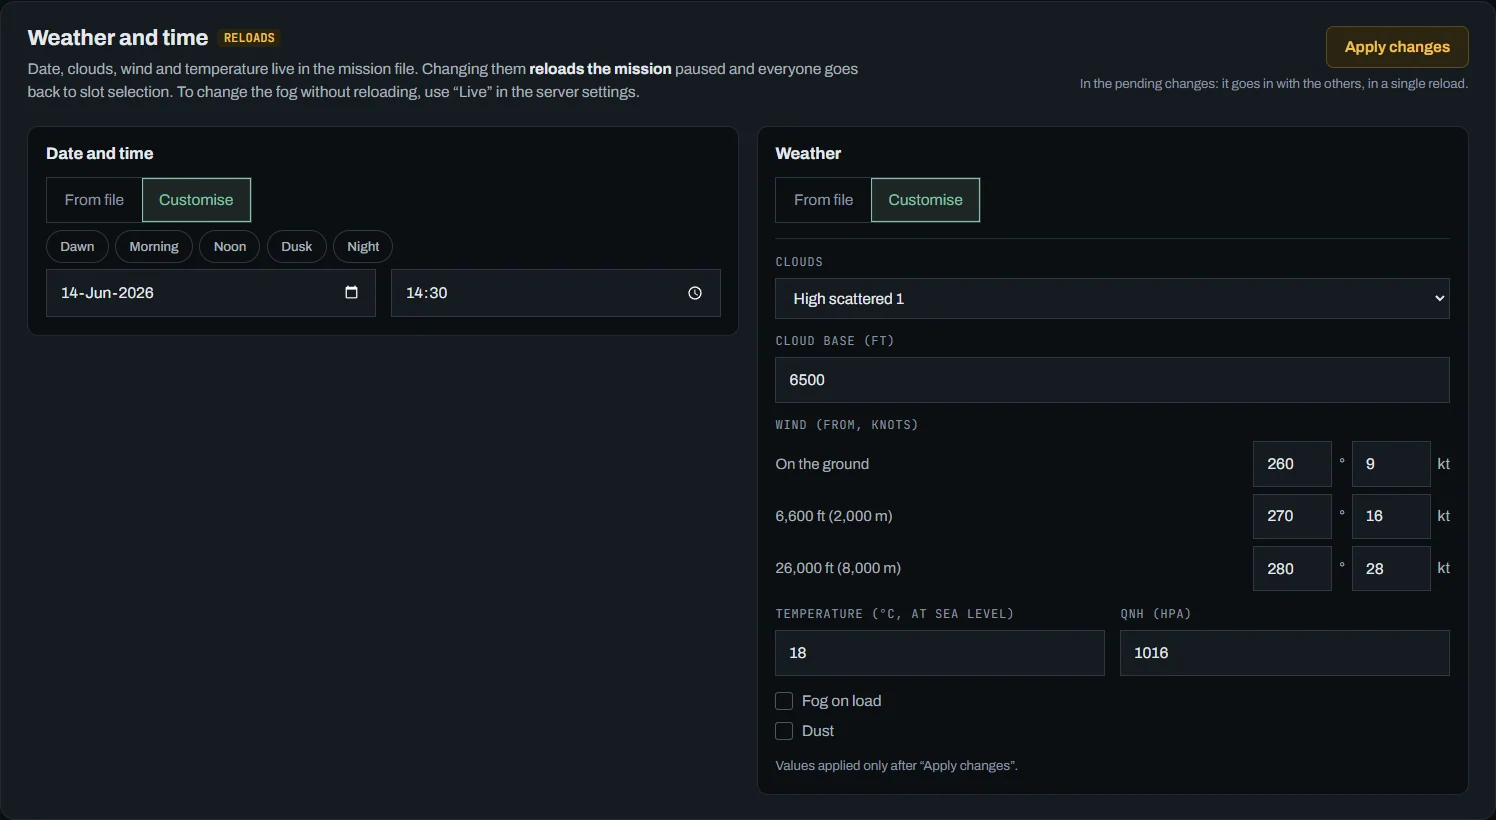The image size is (1496, 820).
Task: Click the '26,000 ft (8,000 m)' label
Action: (838, 568)
